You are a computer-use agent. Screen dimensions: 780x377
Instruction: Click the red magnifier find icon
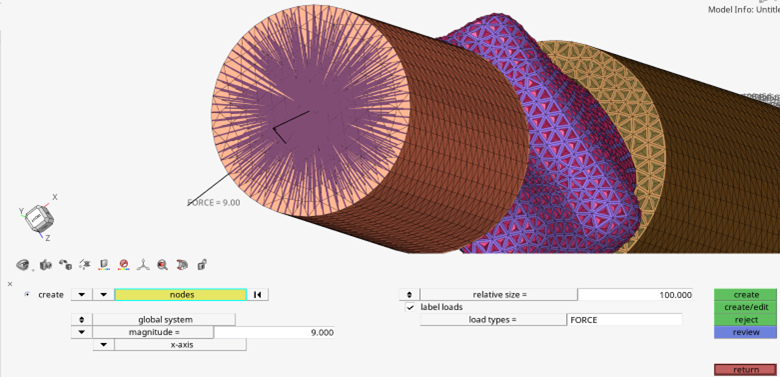(162, 265)
